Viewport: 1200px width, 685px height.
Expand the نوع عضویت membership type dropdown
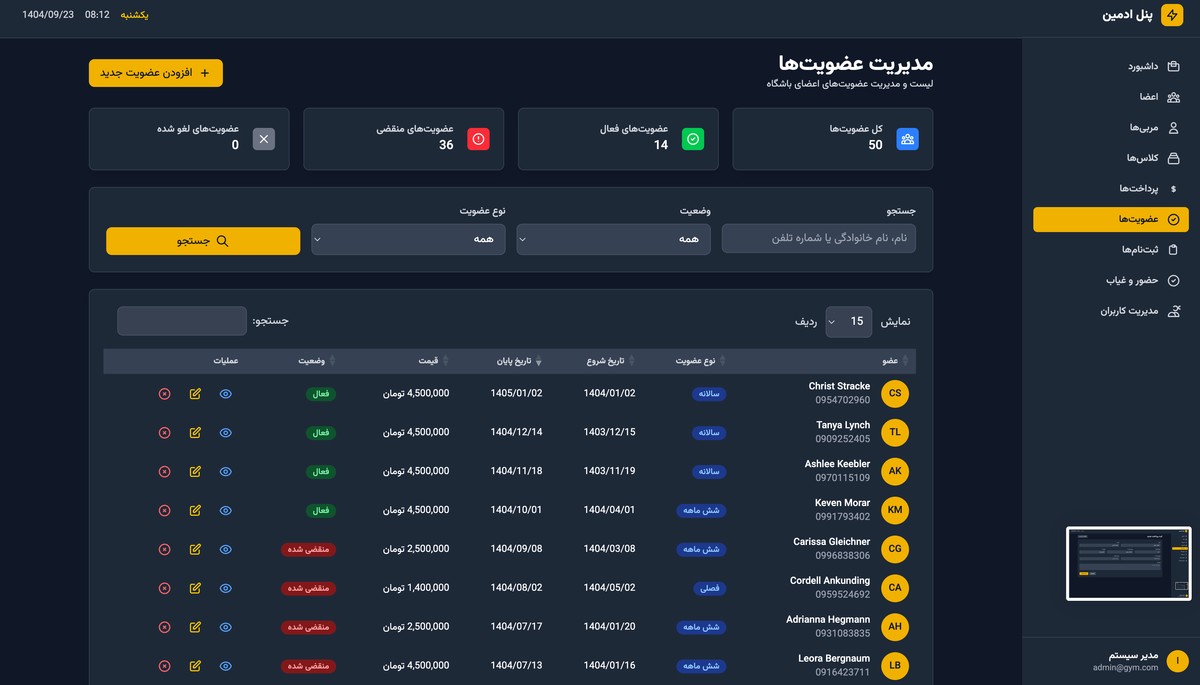[x=407, y=239]
